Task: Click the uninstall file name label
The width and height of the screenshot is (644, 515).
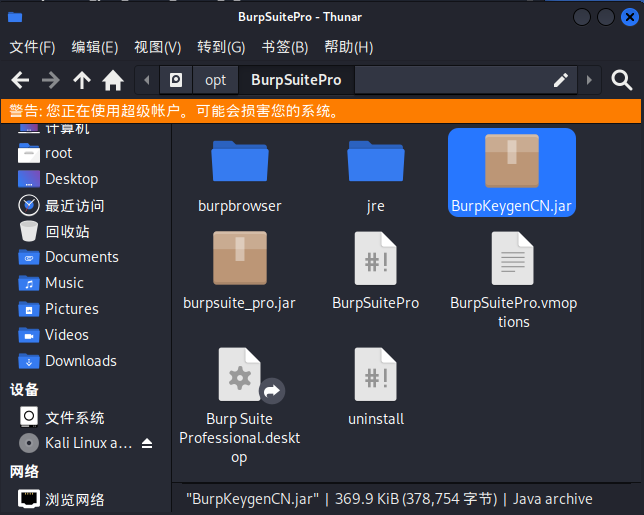Action: pyautogui.click(x=376, y=419)
